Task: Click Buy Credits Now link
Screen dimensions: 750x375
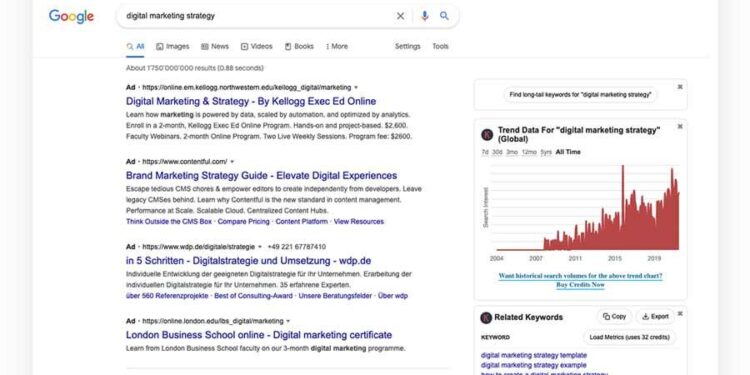Action: [x=580, y=285]
